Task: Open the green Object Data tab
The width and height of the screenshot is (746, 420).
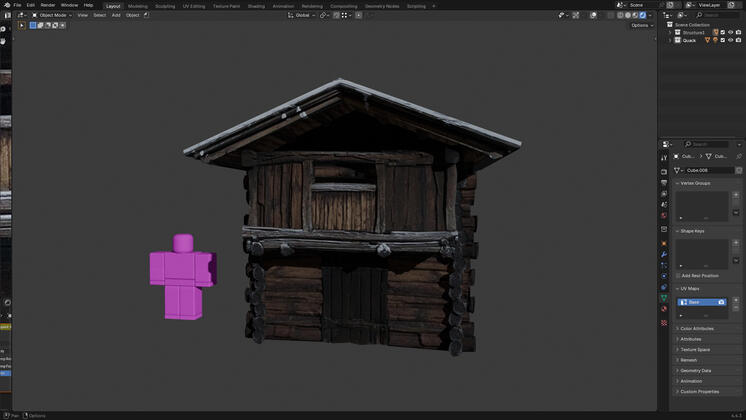Action: [664, 298]
